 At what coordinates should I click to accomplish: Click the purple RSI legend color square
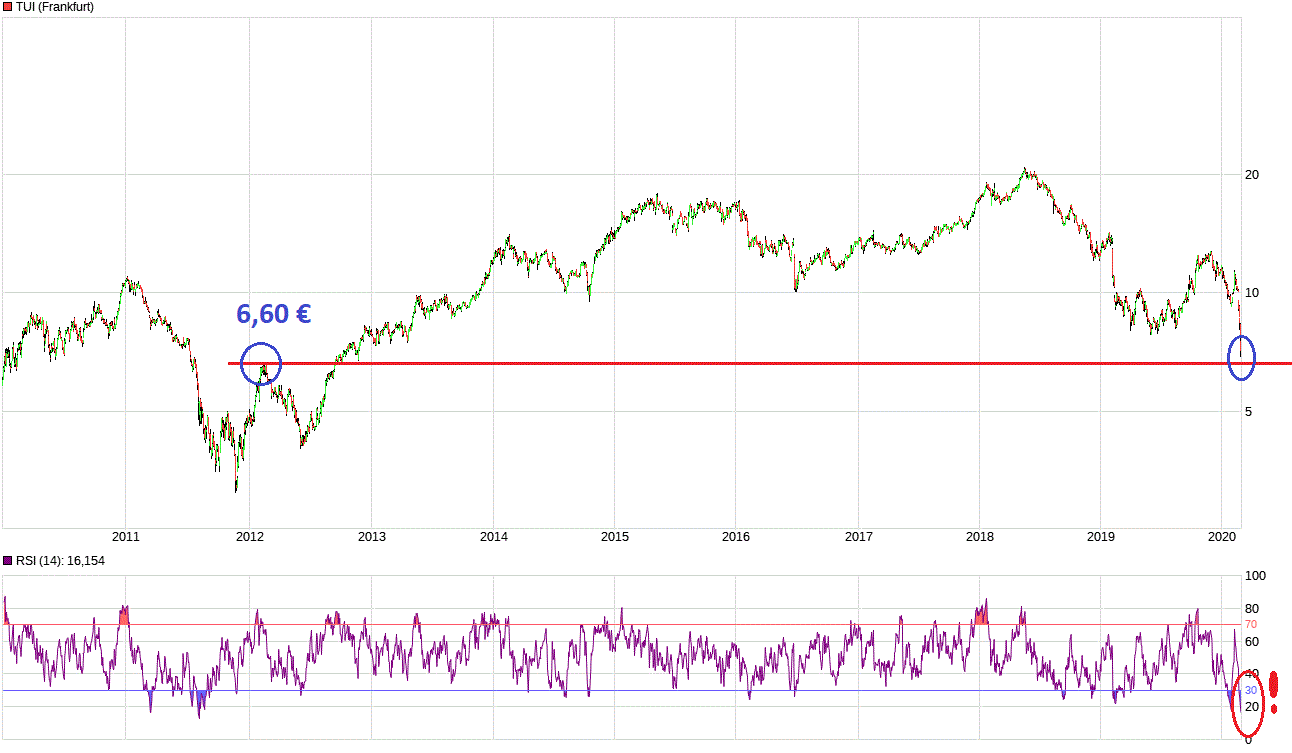pyautogui.click(x=7, y=561)
